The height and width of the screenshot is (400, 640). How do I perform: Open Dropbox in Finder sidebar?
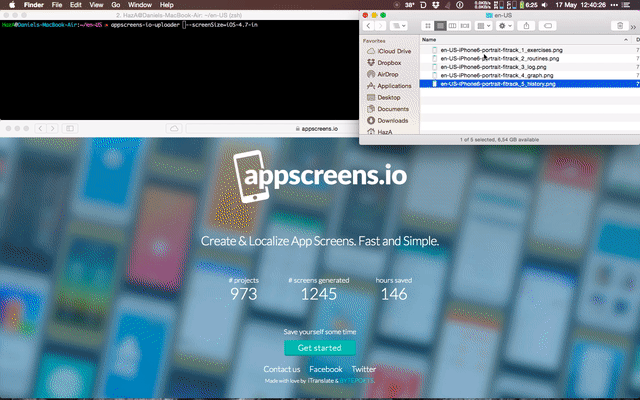coord(384,63)
